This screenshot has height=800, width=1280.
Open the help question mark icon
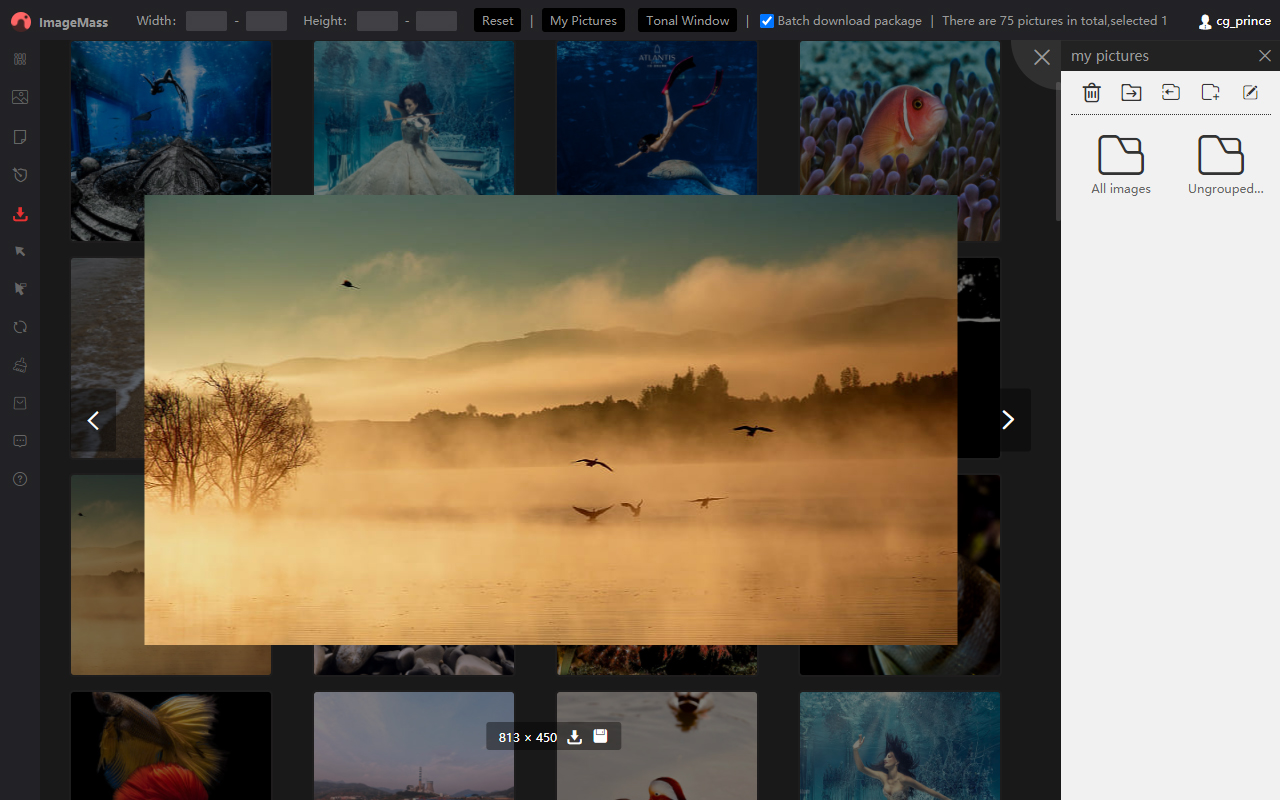pyautogui.click(x=20, y=479)
